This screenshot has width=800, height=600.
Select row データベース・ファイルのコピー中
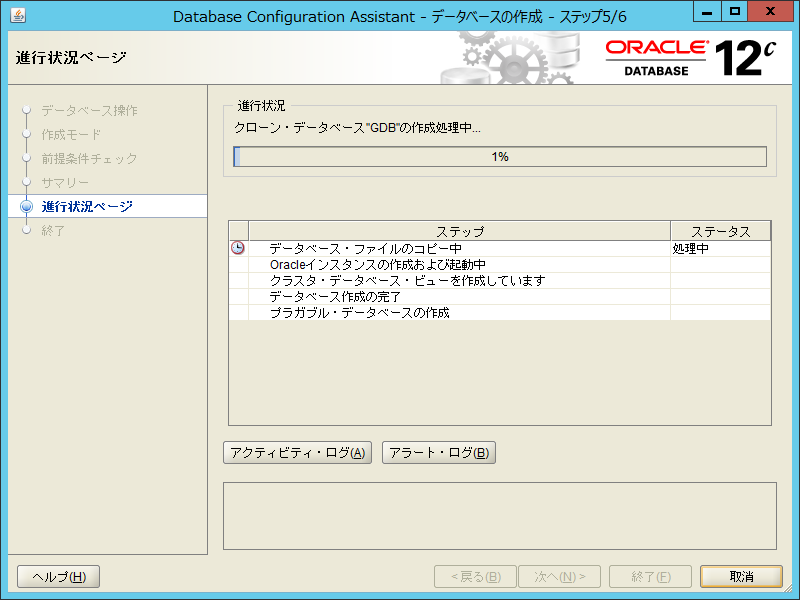click(x=499, y=248)
